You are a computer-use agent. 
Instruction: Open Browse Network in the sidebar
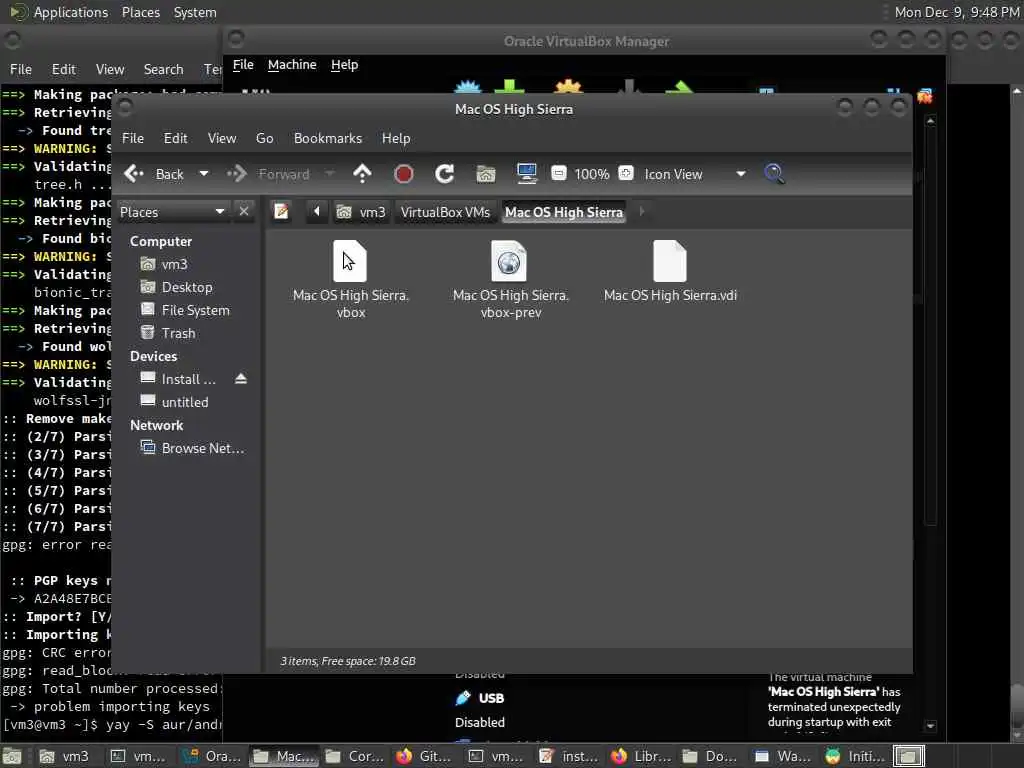point(202,448)
